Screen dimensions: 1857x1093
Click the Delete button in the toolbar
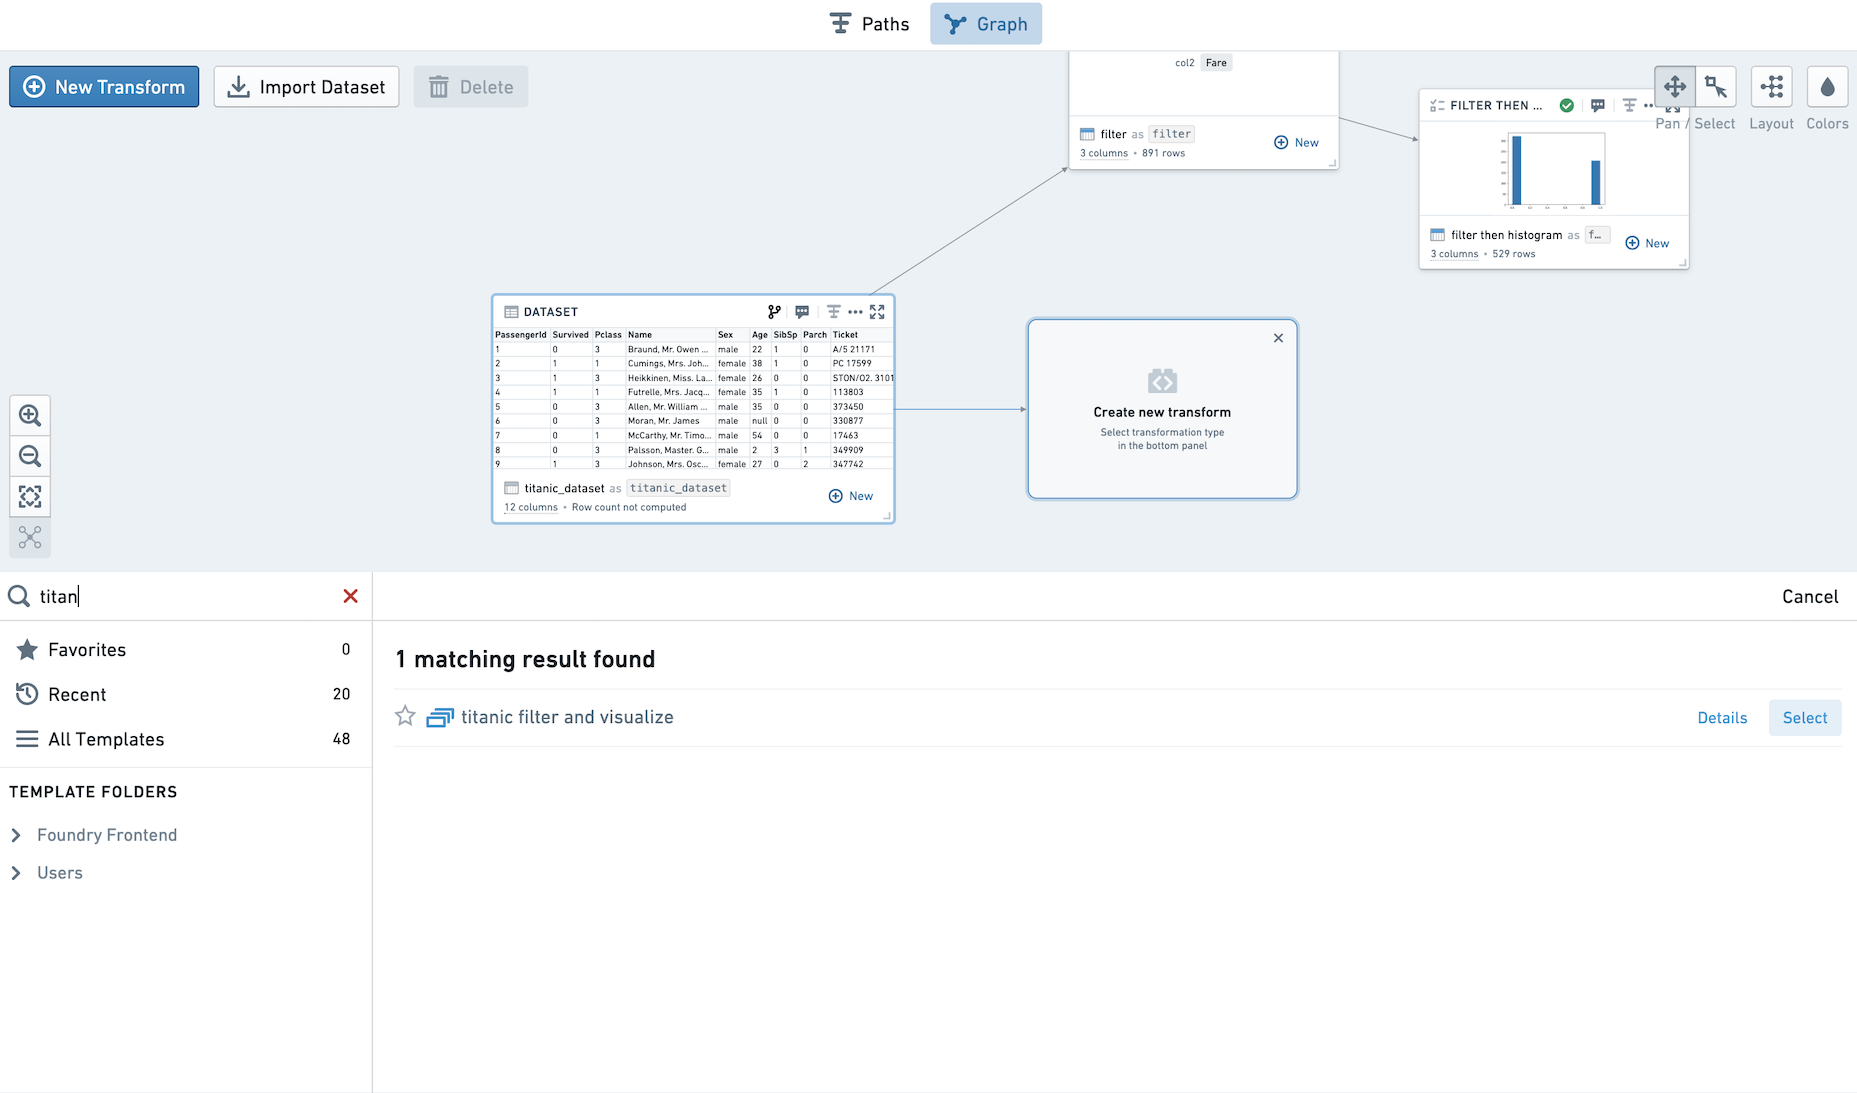pos(471,87)
